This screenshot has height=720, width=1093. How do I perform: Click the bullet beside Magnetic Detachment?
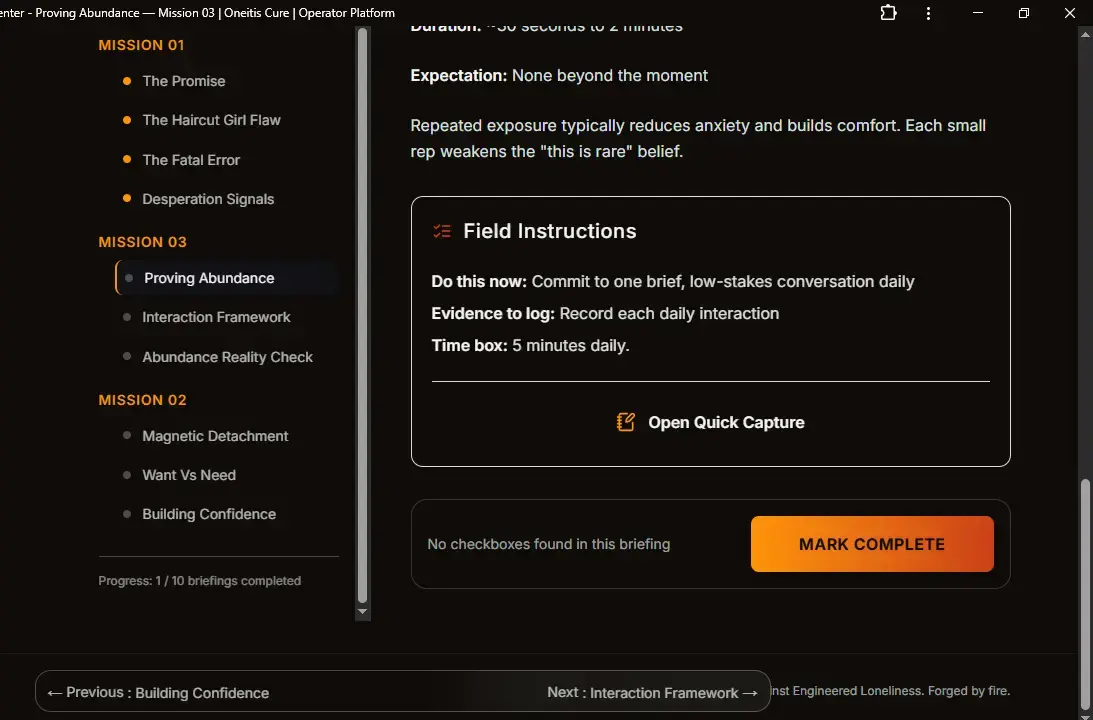tap(127, 436)
